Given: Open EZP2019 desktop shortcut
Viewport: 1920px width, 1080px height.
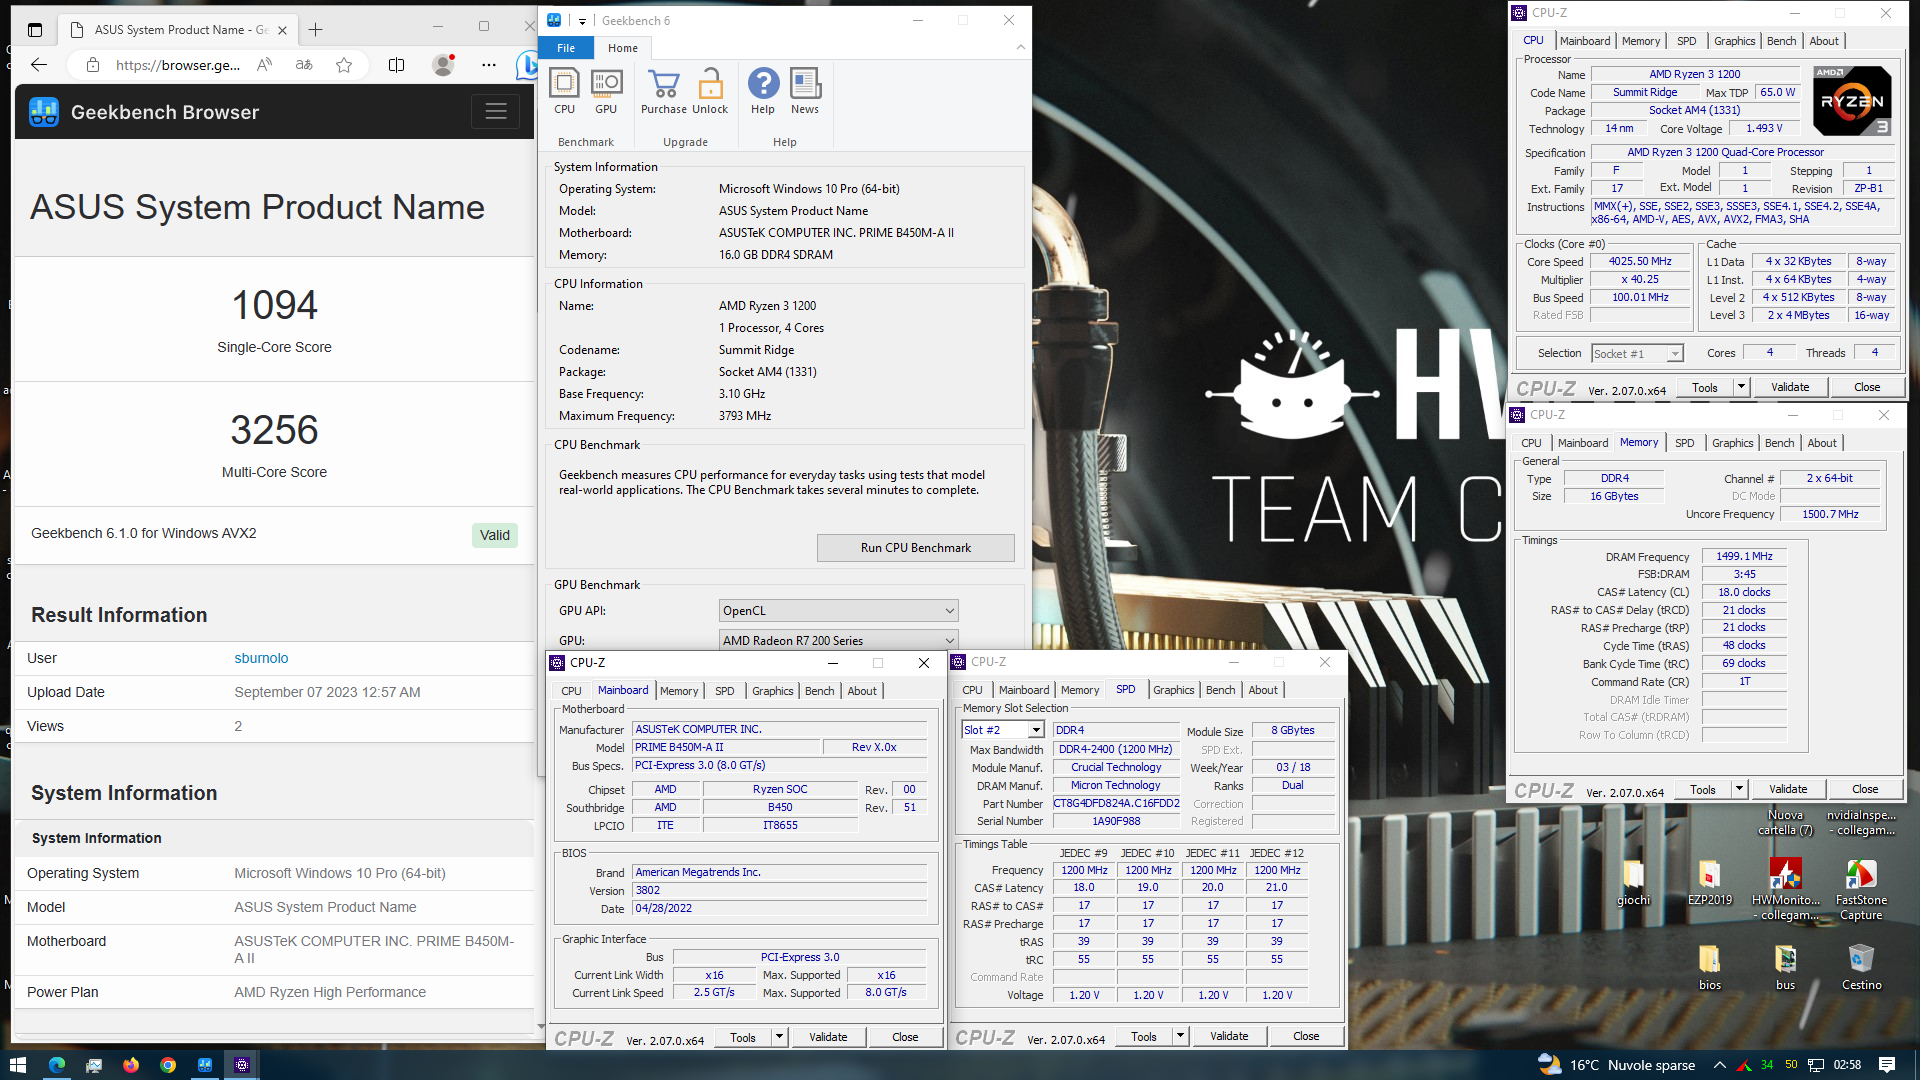Looking at the screenshot, I should (1709, 882).
